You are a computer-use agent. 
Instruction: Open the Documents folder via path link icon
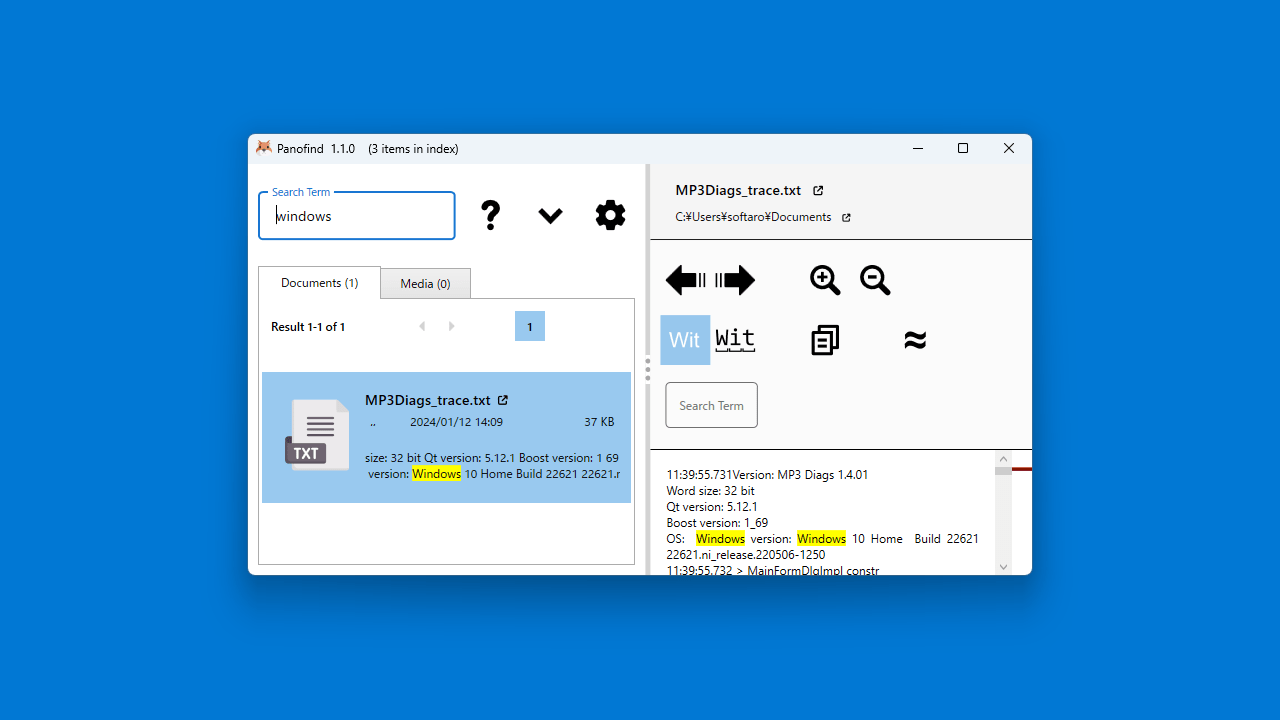tap(846, 217)
